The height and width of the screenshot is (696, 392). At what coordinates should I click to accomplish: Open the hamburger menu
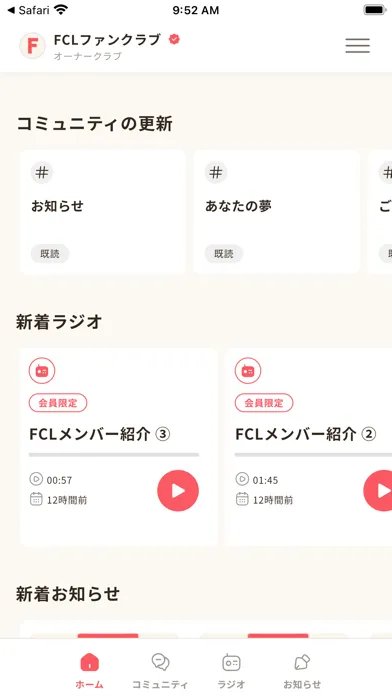point(357,46)
